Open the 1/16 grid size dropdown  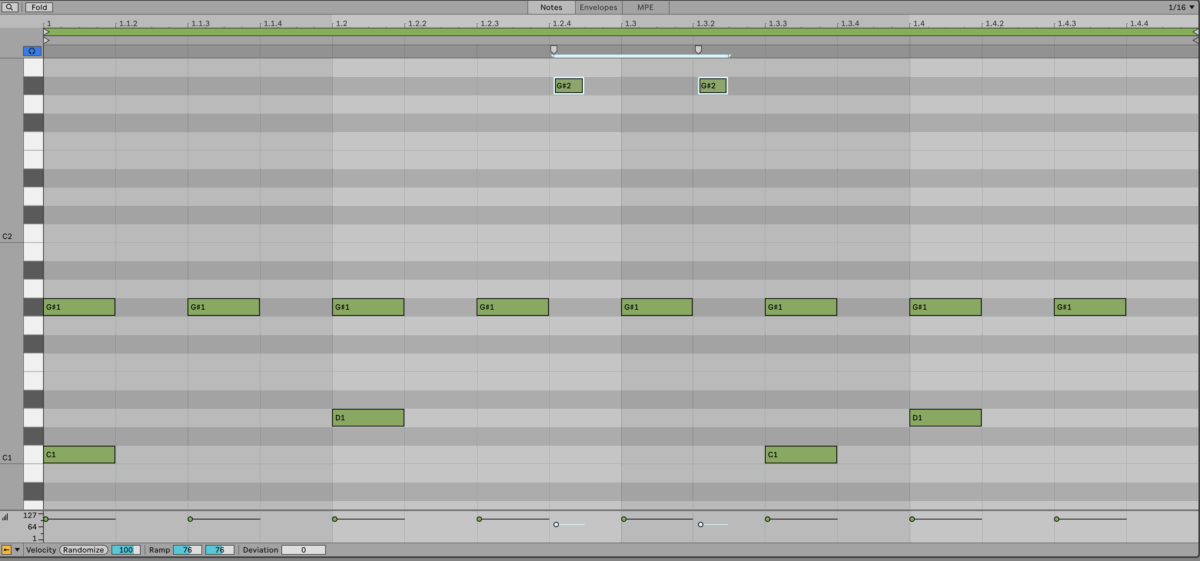[x=1182, y=7]
